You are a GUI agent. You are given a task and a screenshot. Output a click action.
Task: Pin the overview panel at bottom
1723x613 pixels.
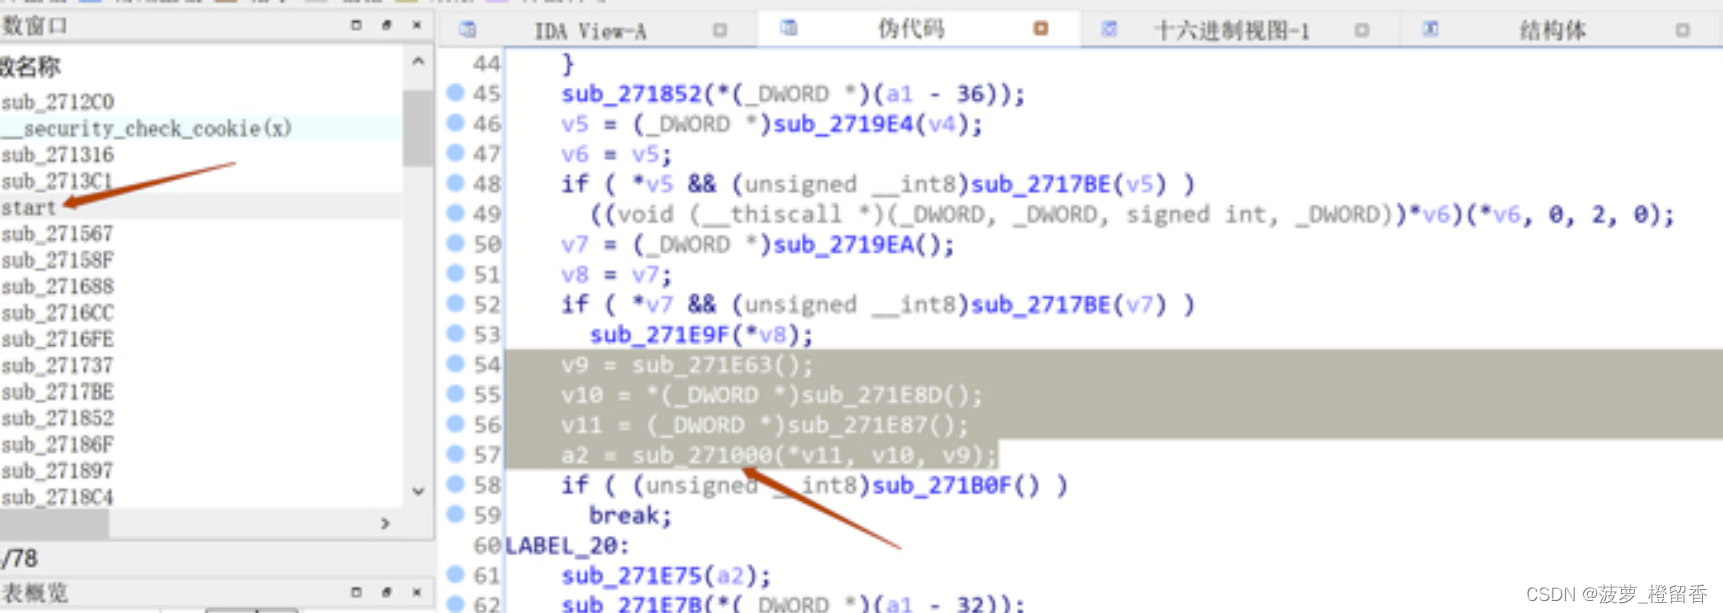387,592
